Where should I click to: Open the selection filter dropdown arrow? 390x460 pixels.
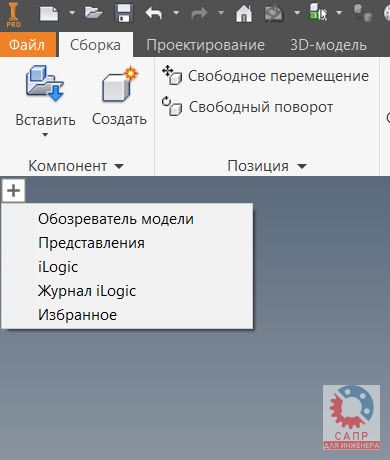click(x=339, y=13)
